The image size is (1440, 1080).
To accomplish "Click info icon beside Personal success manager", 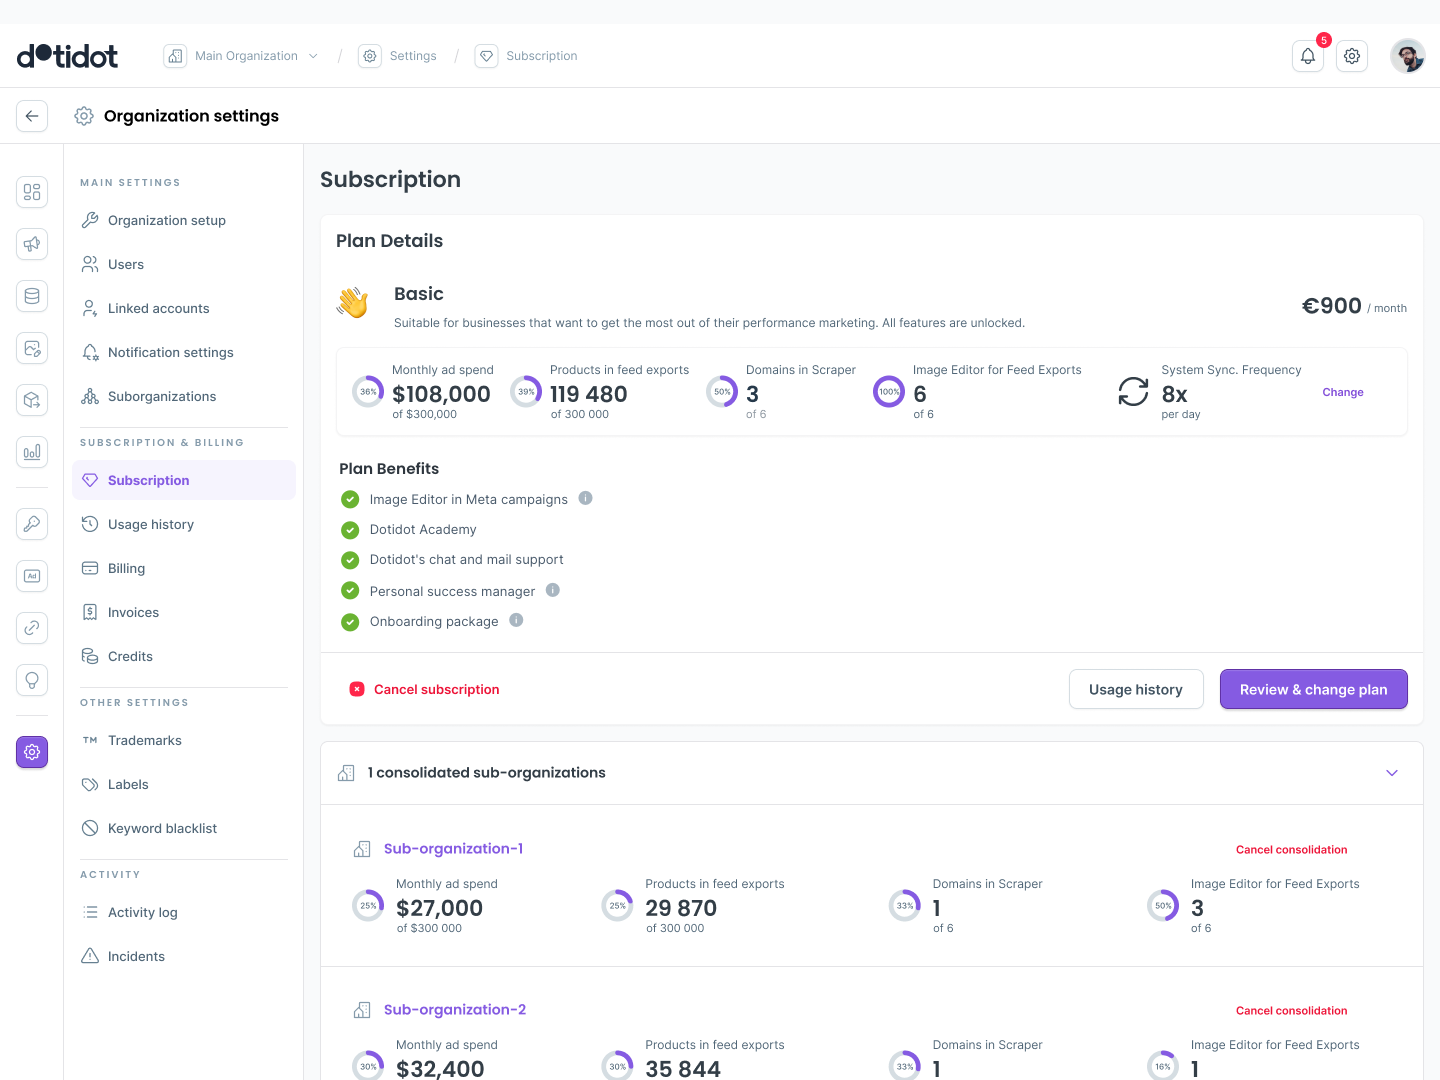I will coord(552,590).
